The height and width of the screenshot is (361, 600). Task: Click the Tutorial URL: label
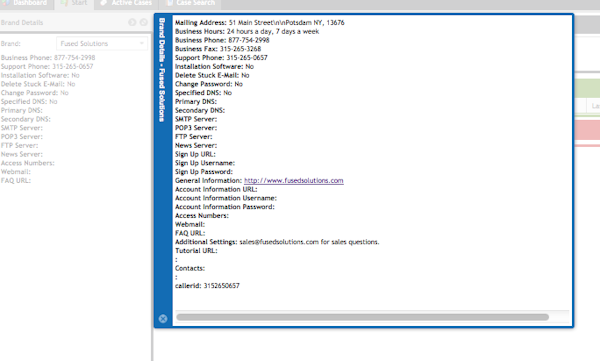point(196,251)
